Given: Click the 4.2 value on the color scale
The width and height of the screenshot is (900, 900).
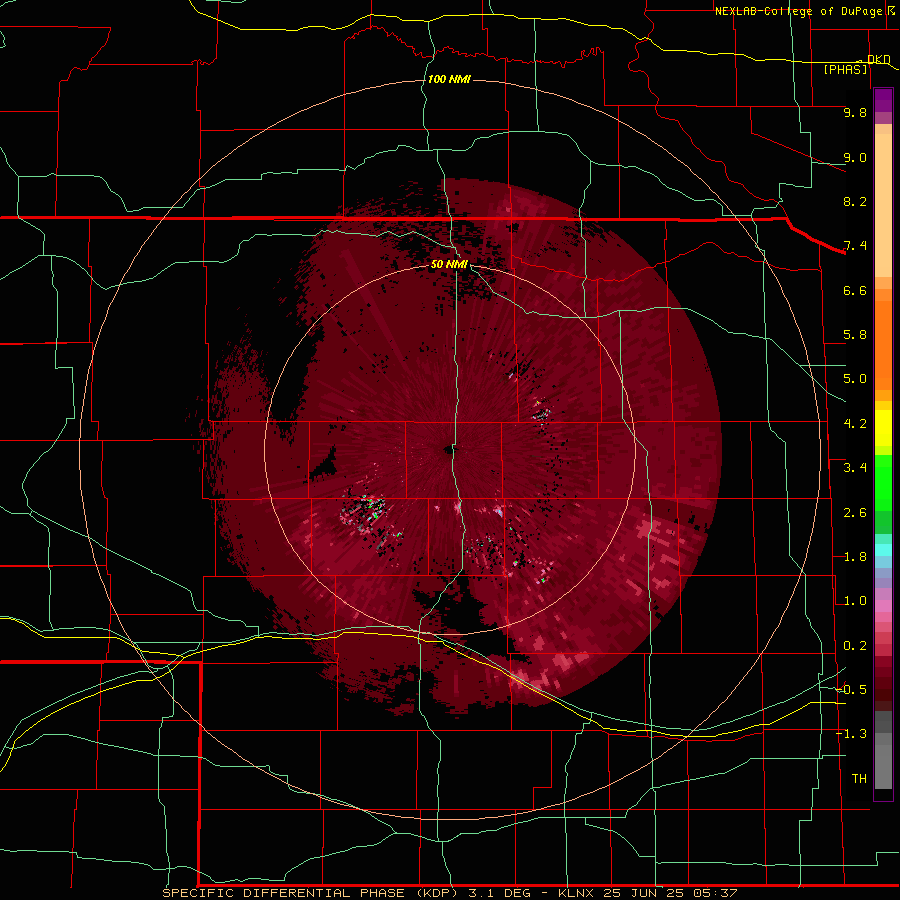Looking at the screenshot, I should [x=855, y=424].
